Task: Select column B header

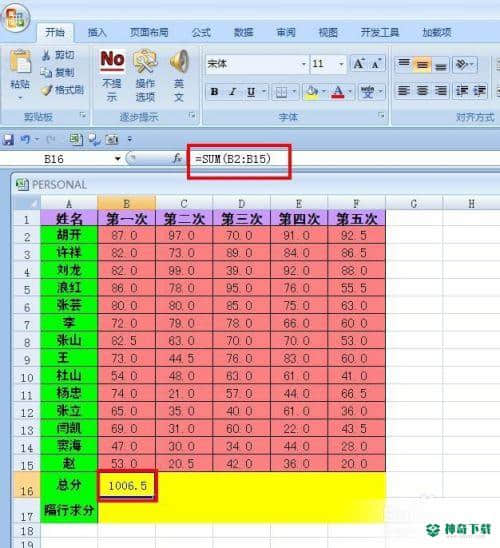Action: pyautogui.click(x=127, y=203)
